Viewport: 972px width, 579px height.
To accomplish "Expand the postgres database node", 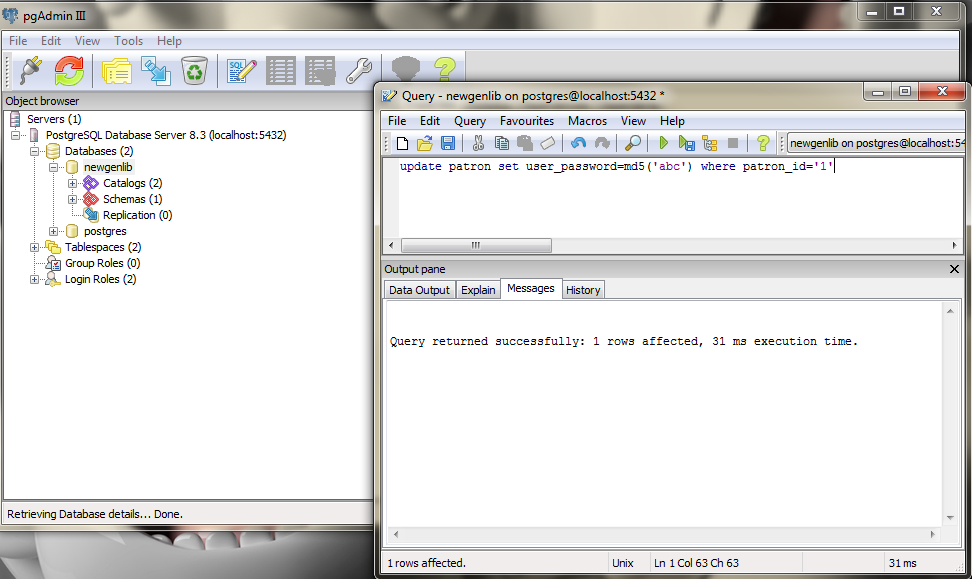I will [54, 231].
